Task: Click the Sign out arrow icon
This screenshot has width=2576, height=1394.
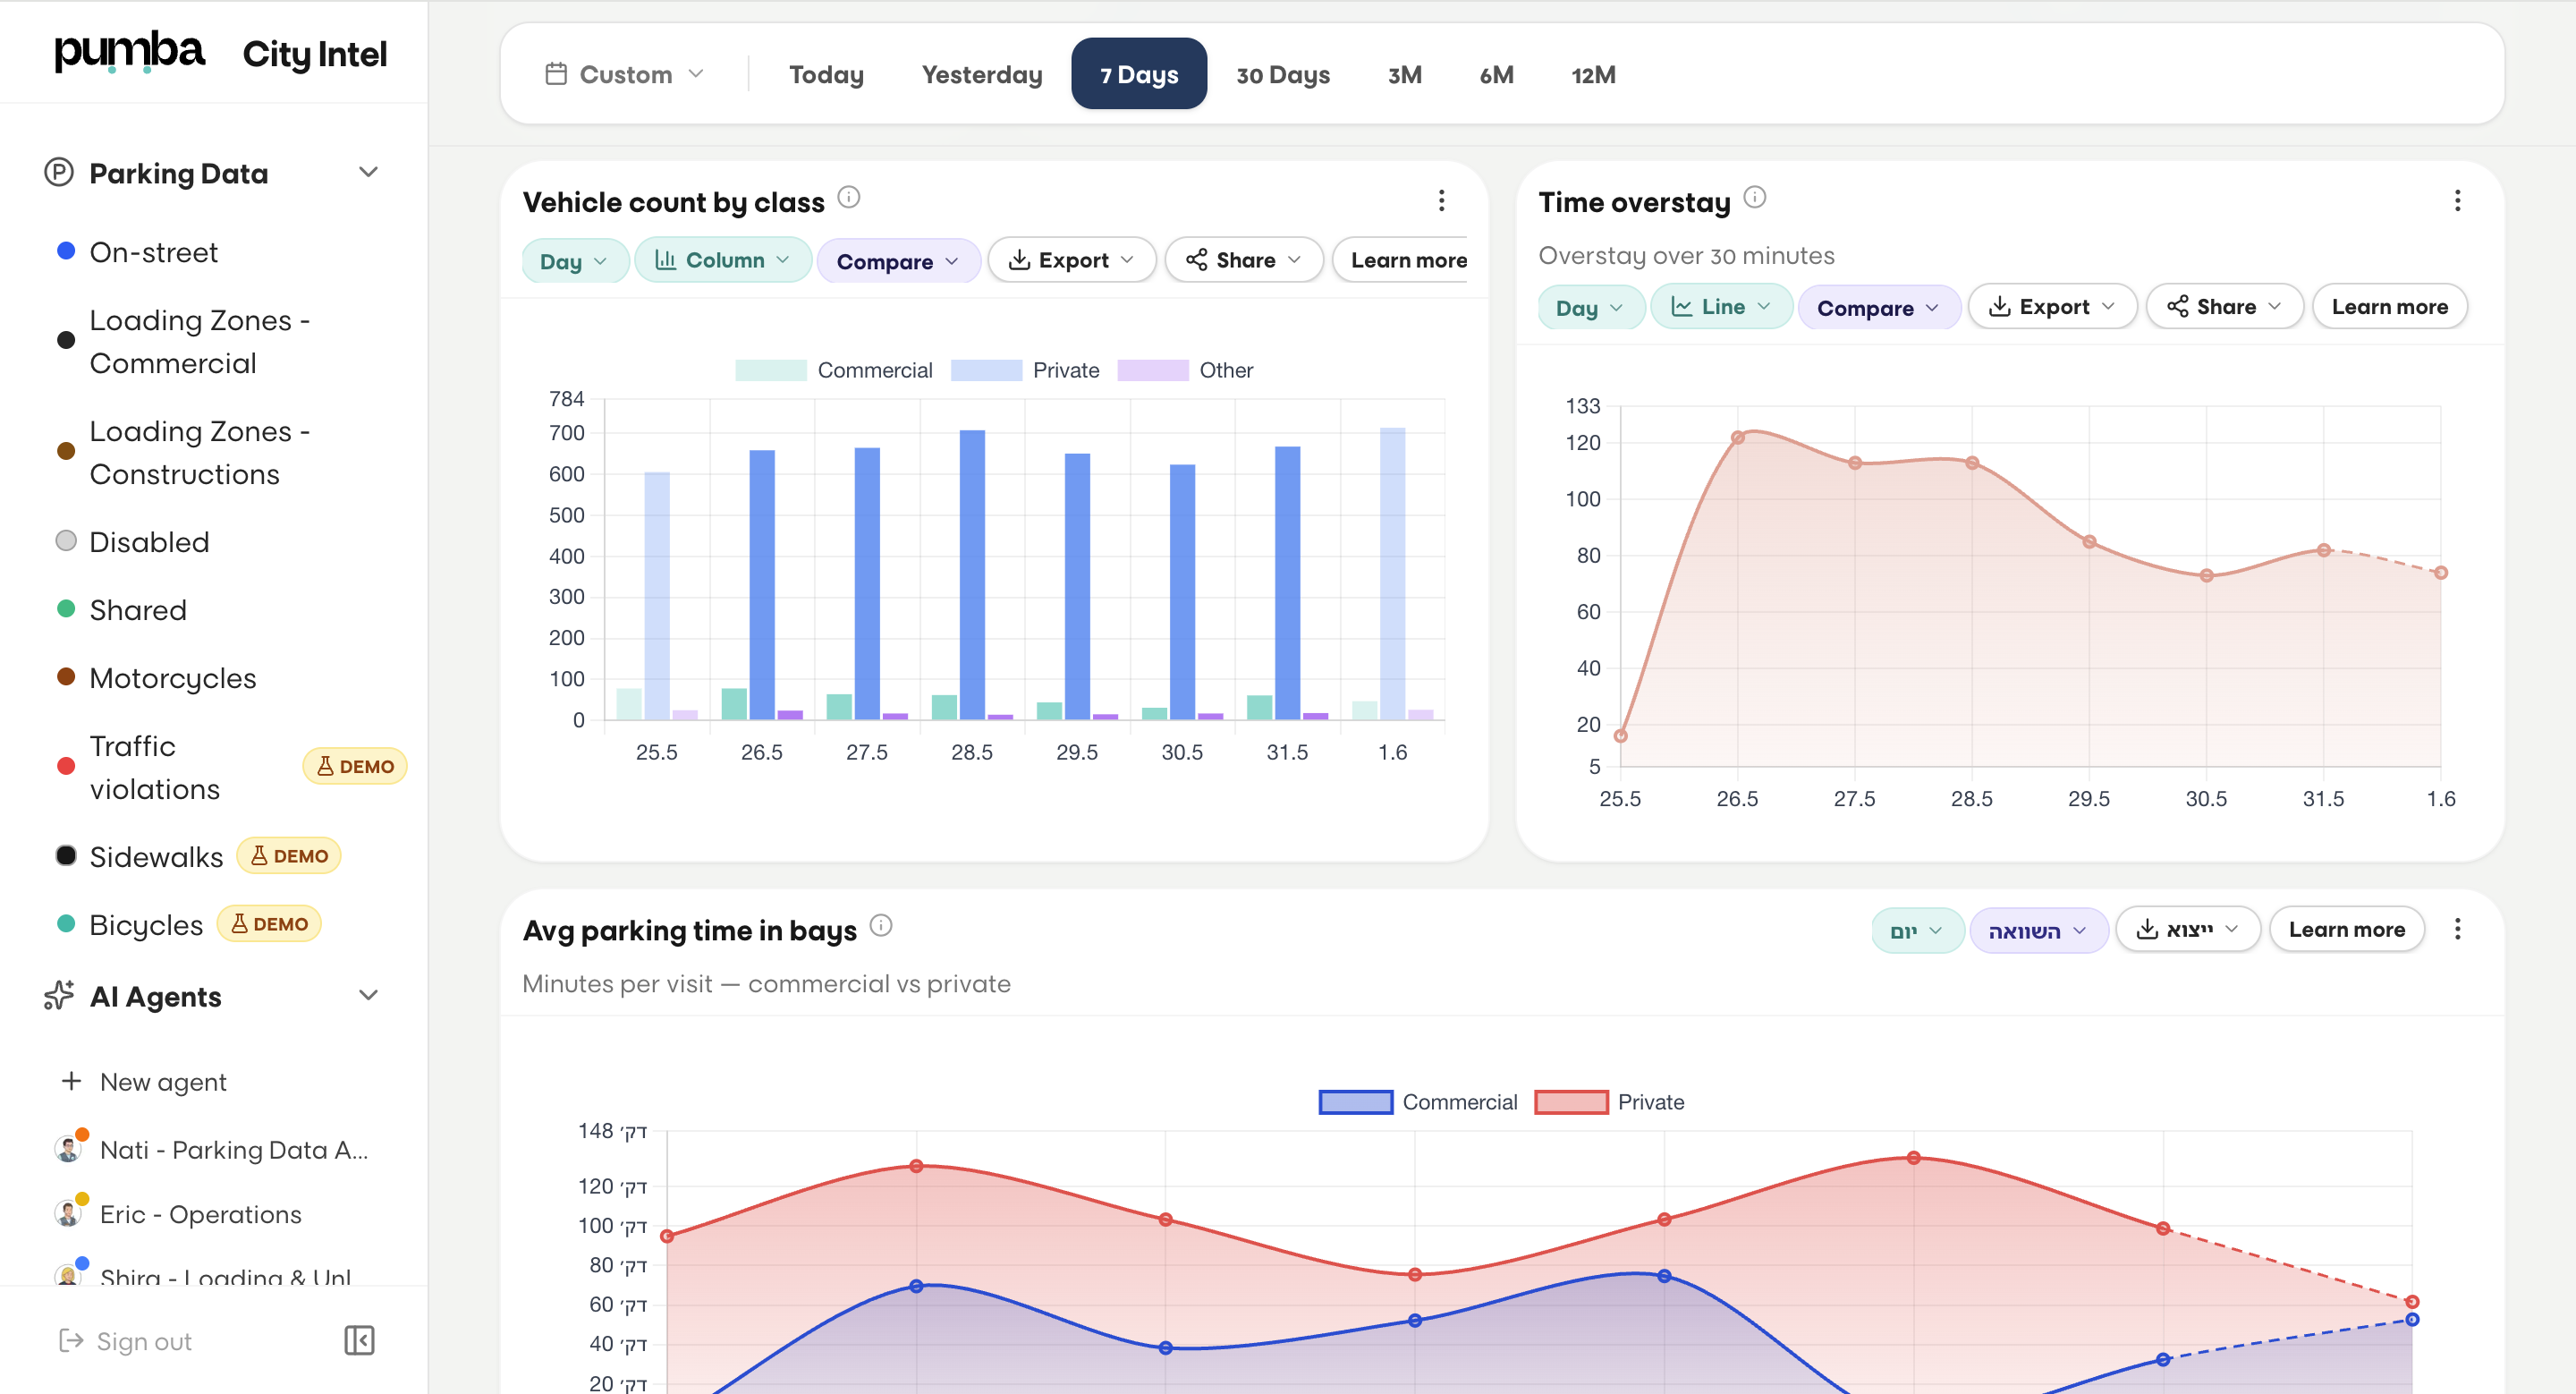Action: point(71,1340)
